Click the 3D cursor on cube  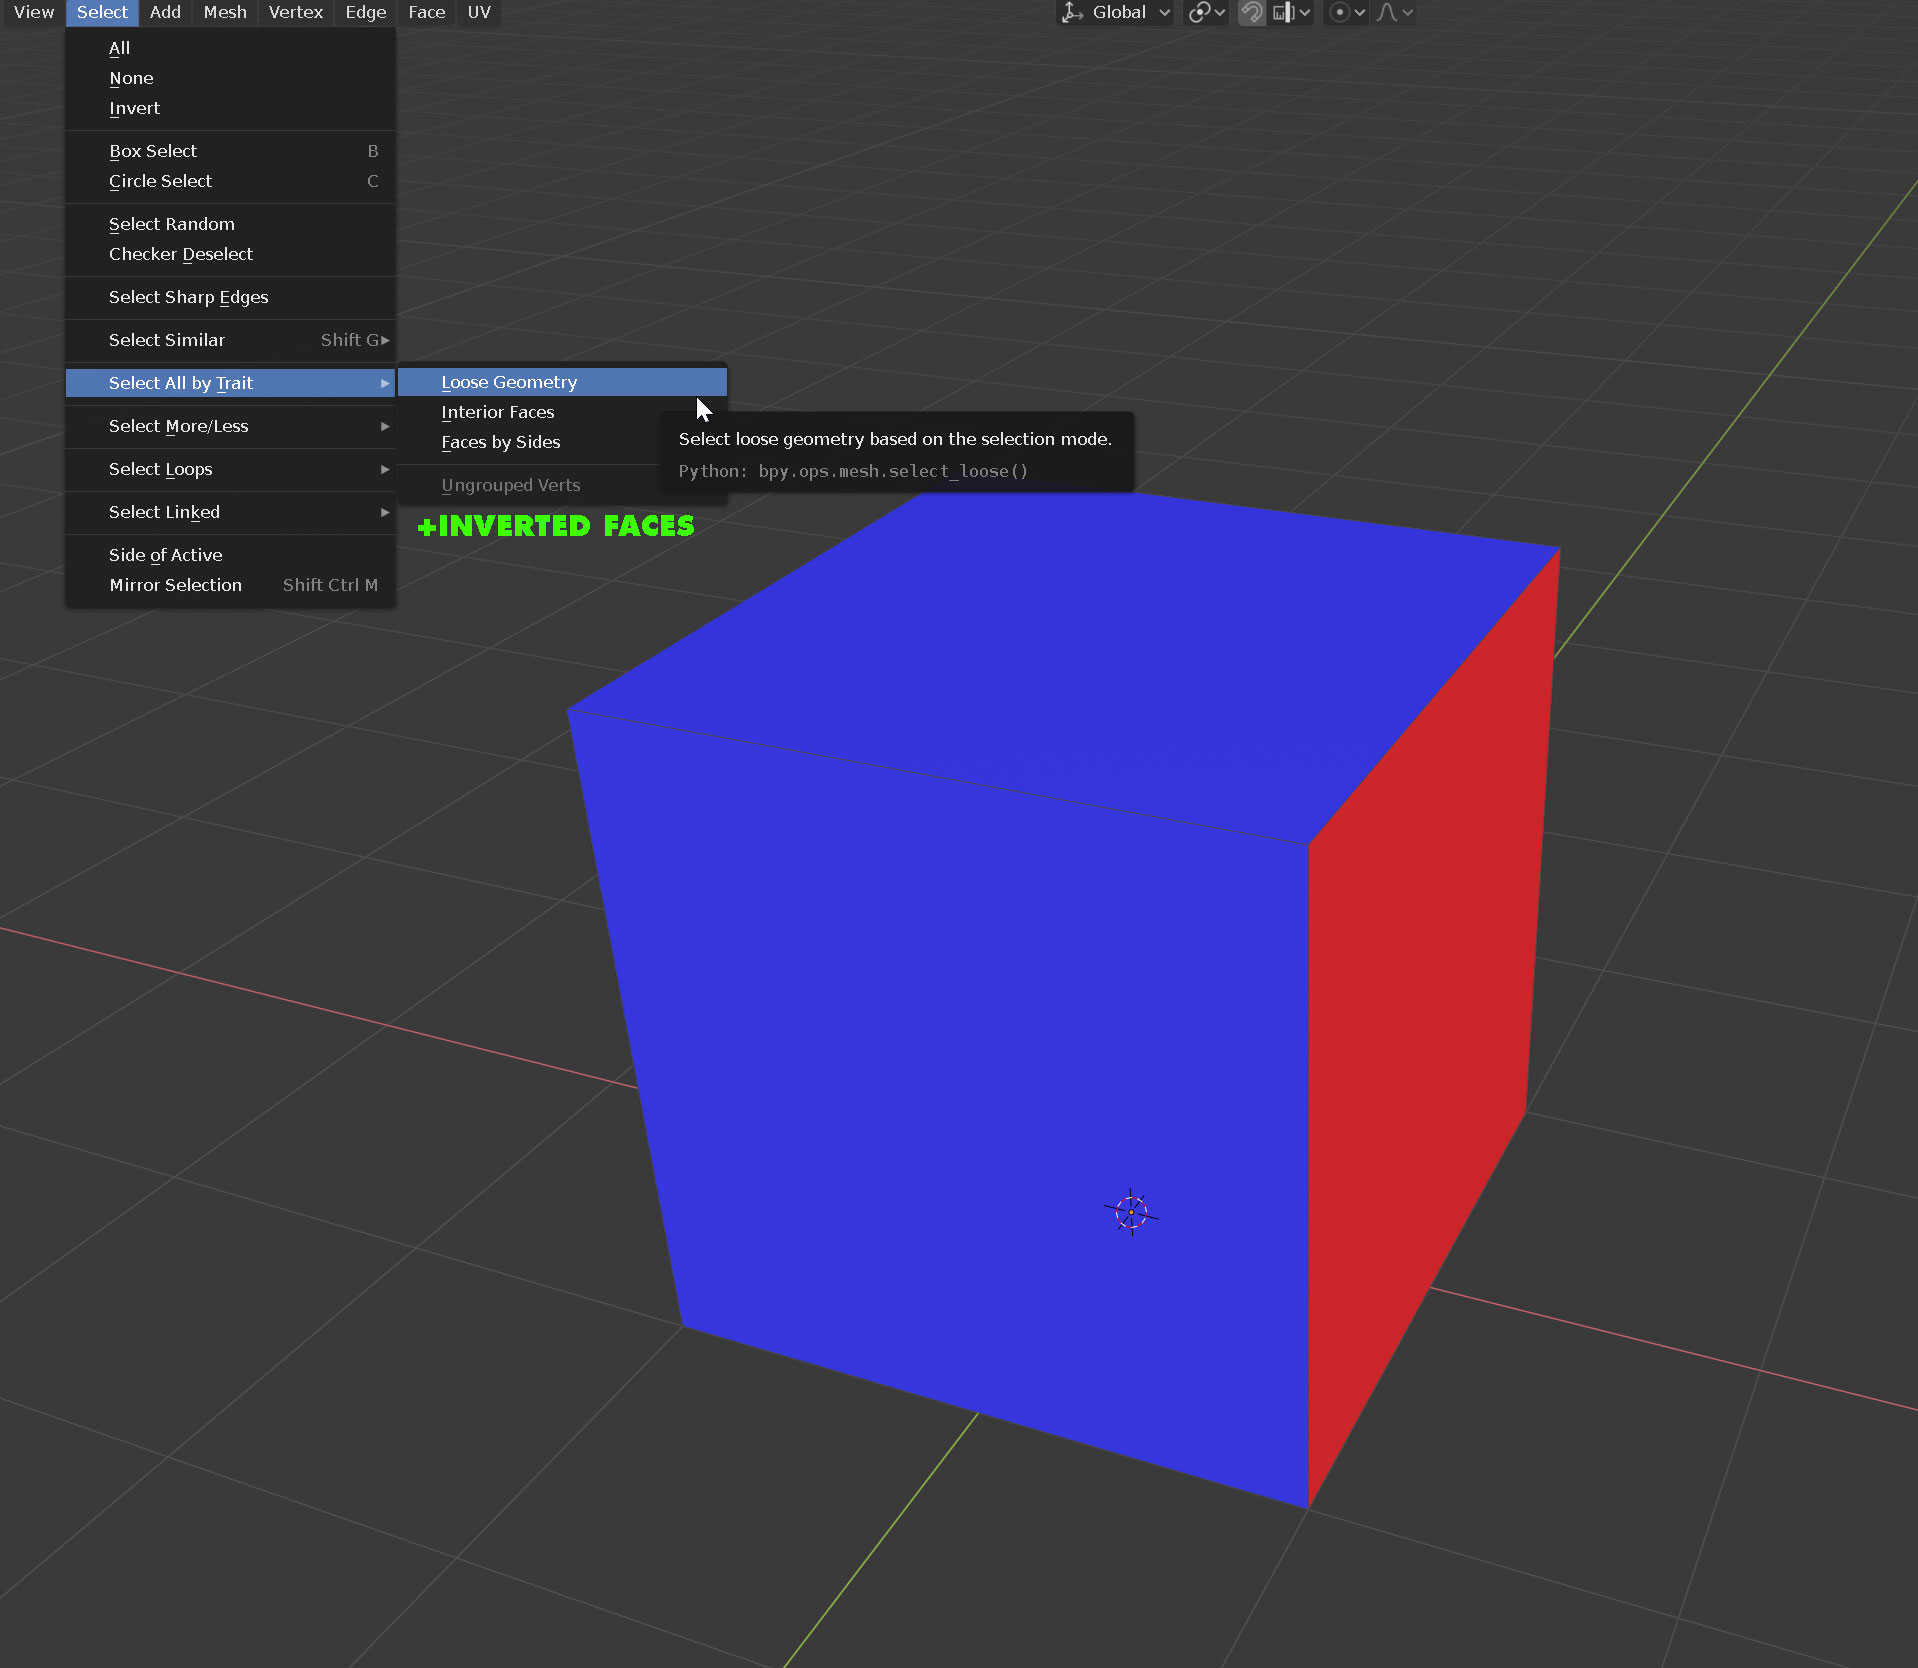click(1131, 1213)
